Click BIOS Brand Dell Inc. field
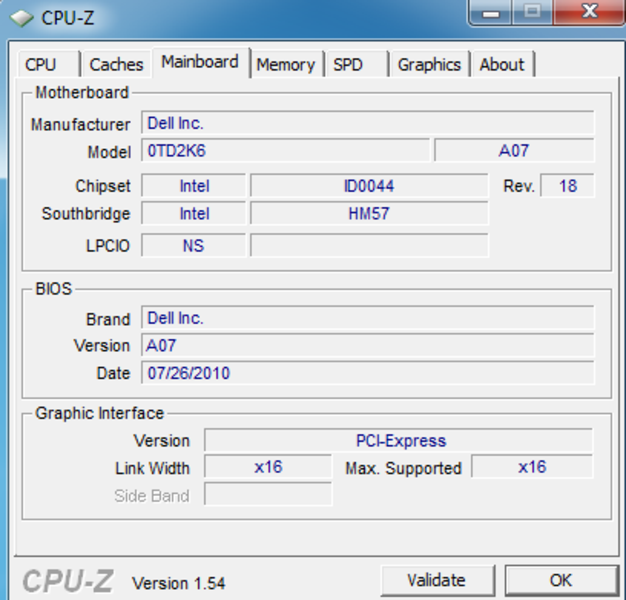 [368, 318]
